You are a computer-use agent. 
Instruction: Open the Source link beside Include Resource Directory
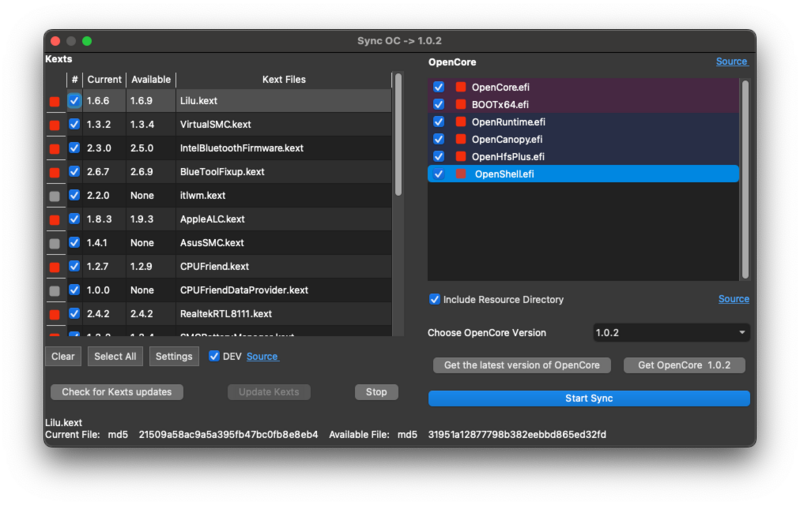pos(734,299)
